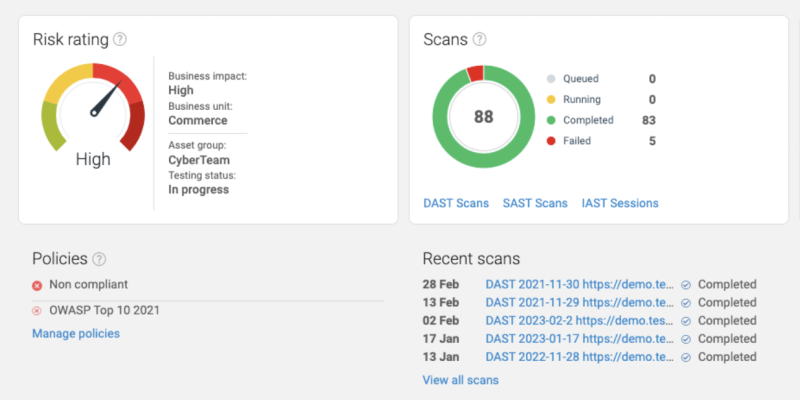Viewport: 800px width, 400px height.
Task: Click the 88 total in scans donut chart
Action: [484, 117]
